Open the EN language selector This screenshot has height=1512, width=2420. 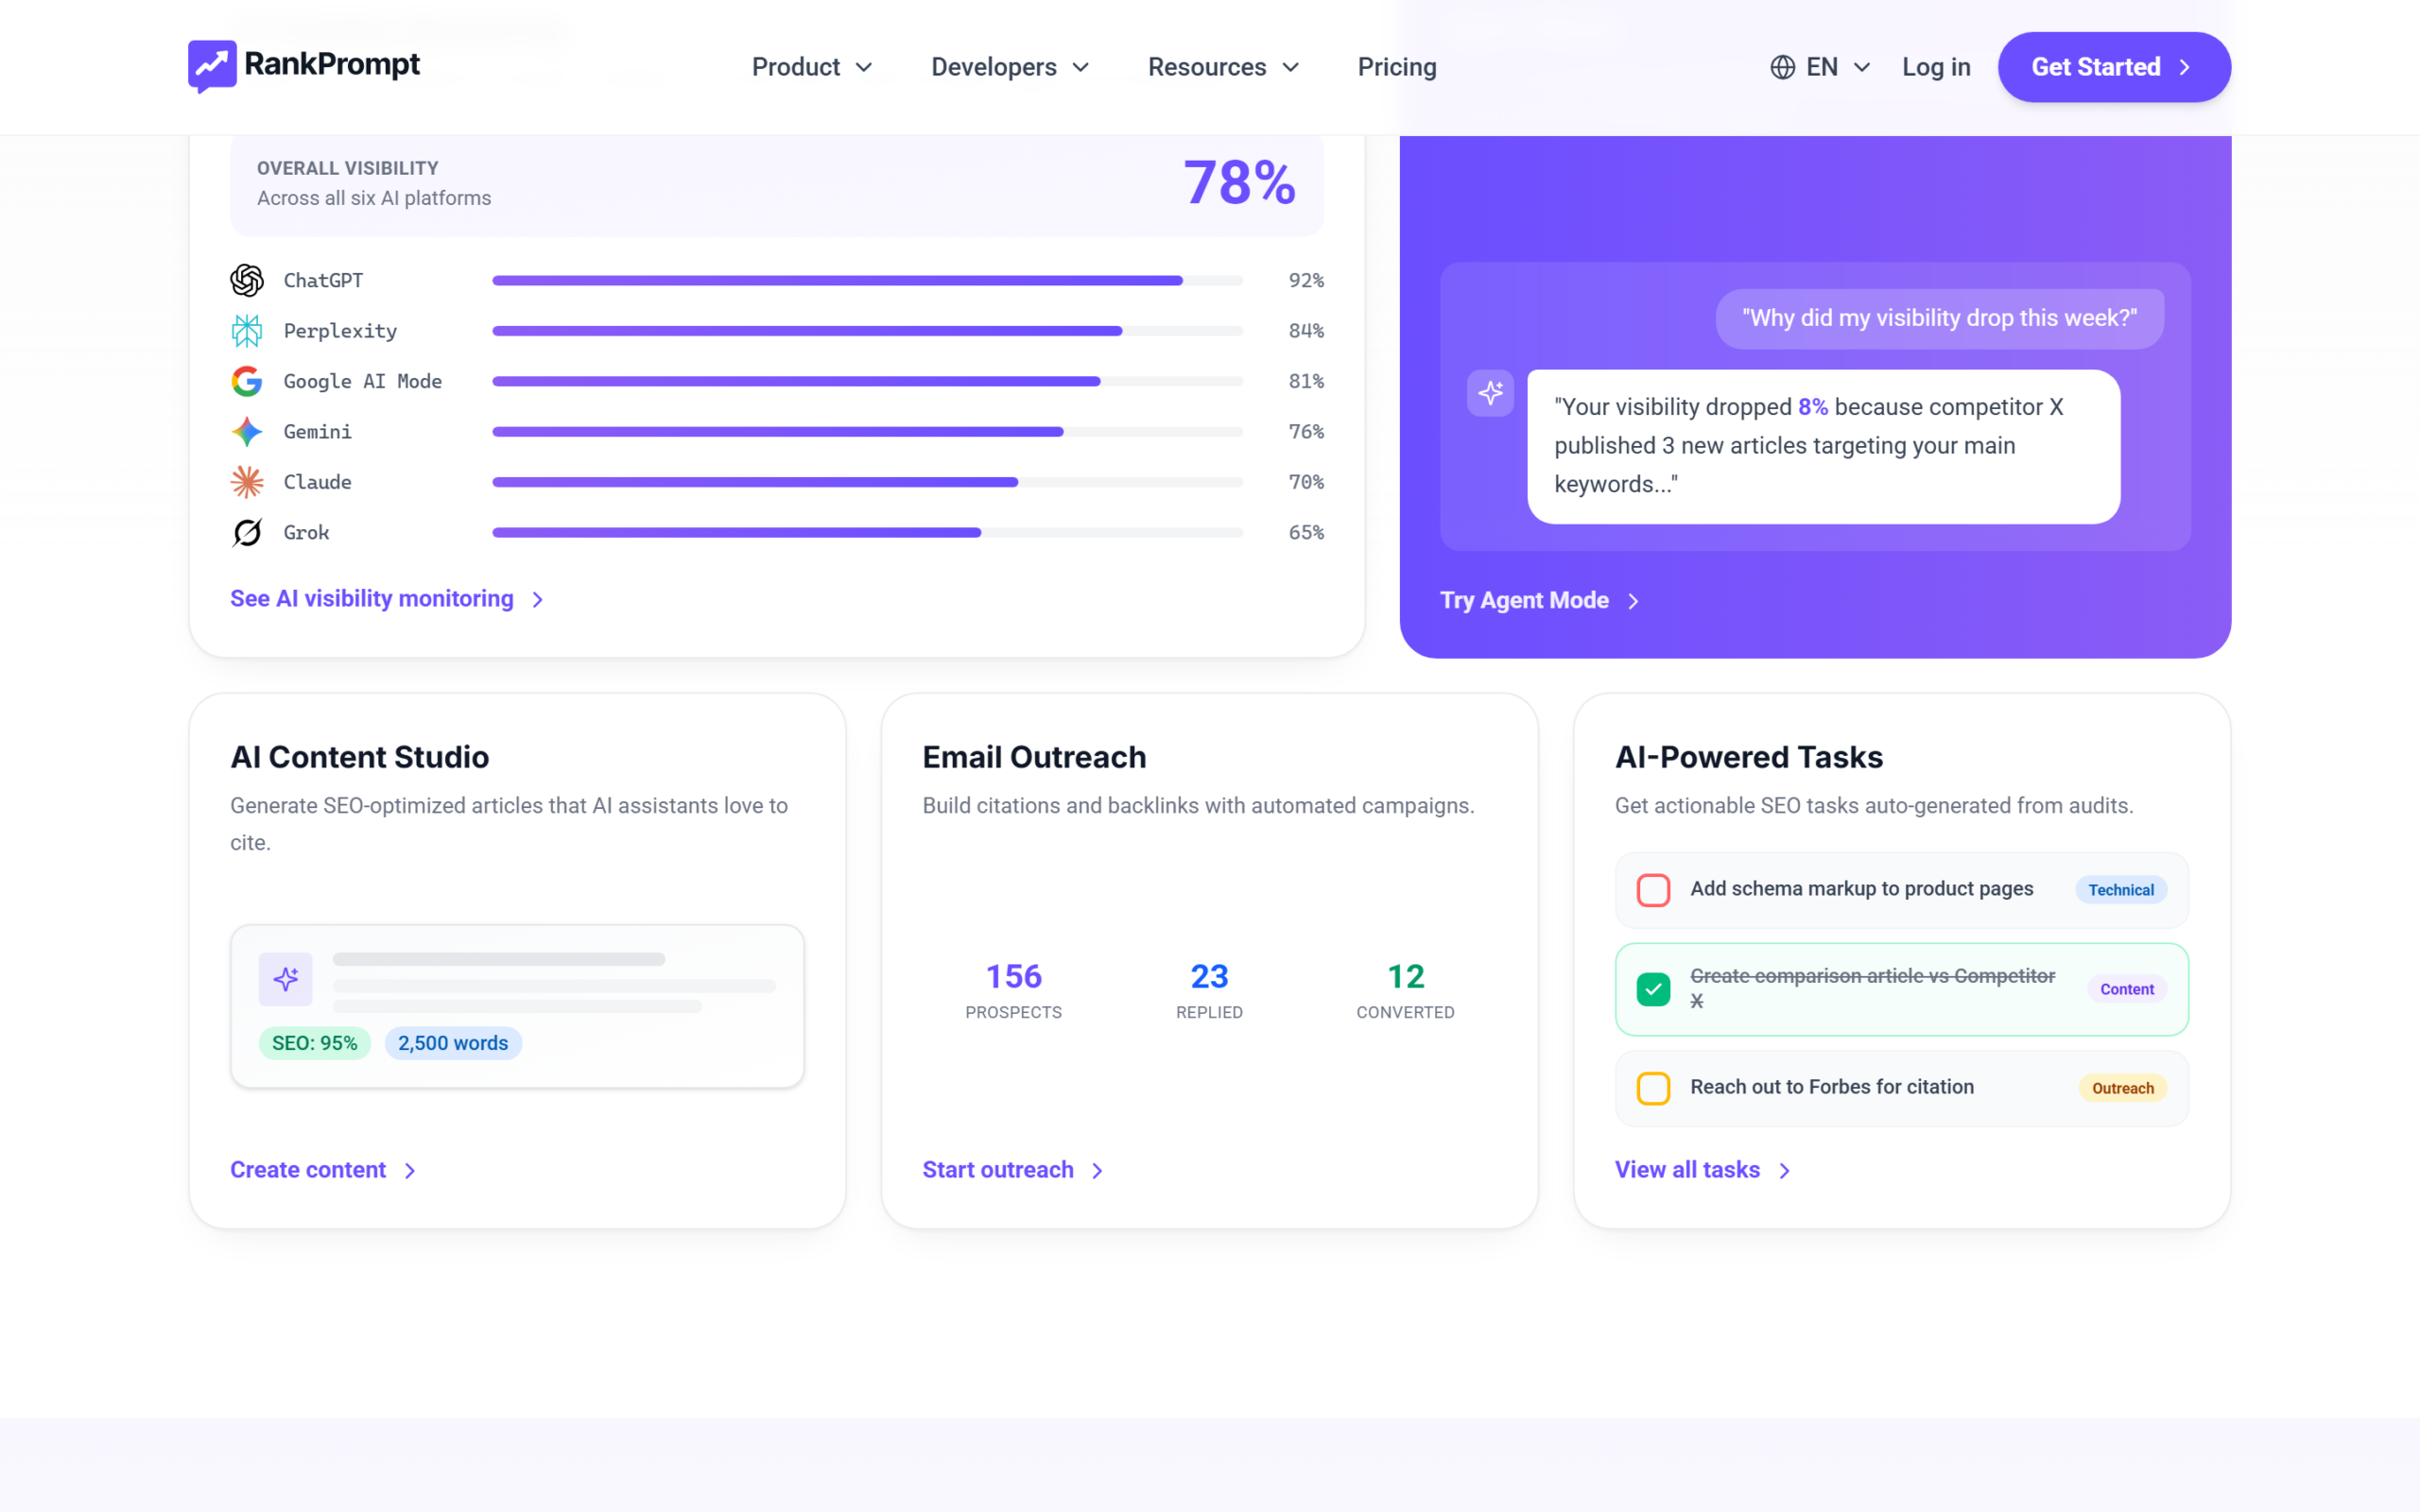pyautogui.click(x=1820, y=67)
